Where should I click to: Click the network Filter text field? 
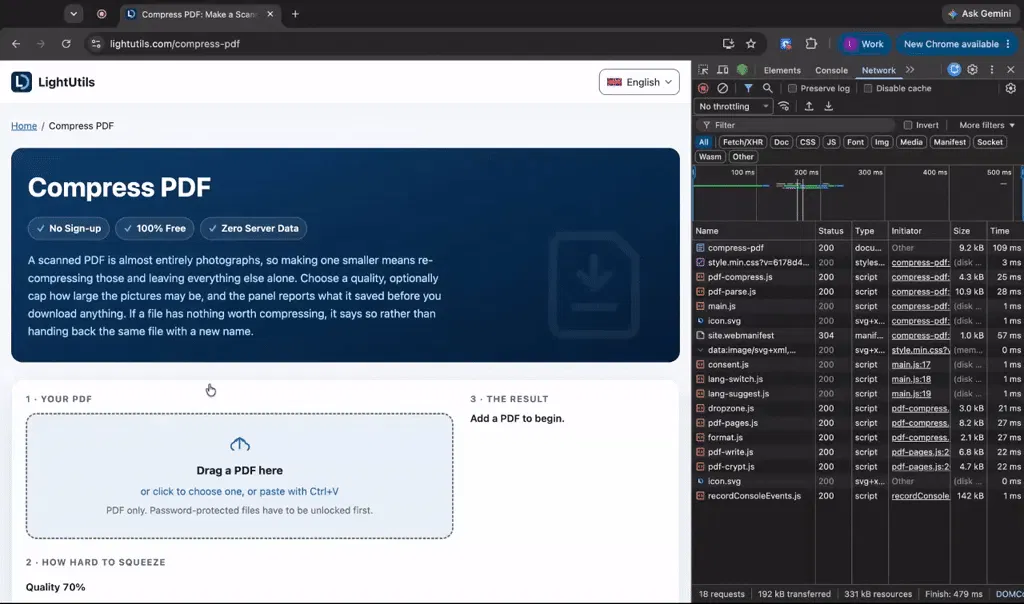(797, 125)
